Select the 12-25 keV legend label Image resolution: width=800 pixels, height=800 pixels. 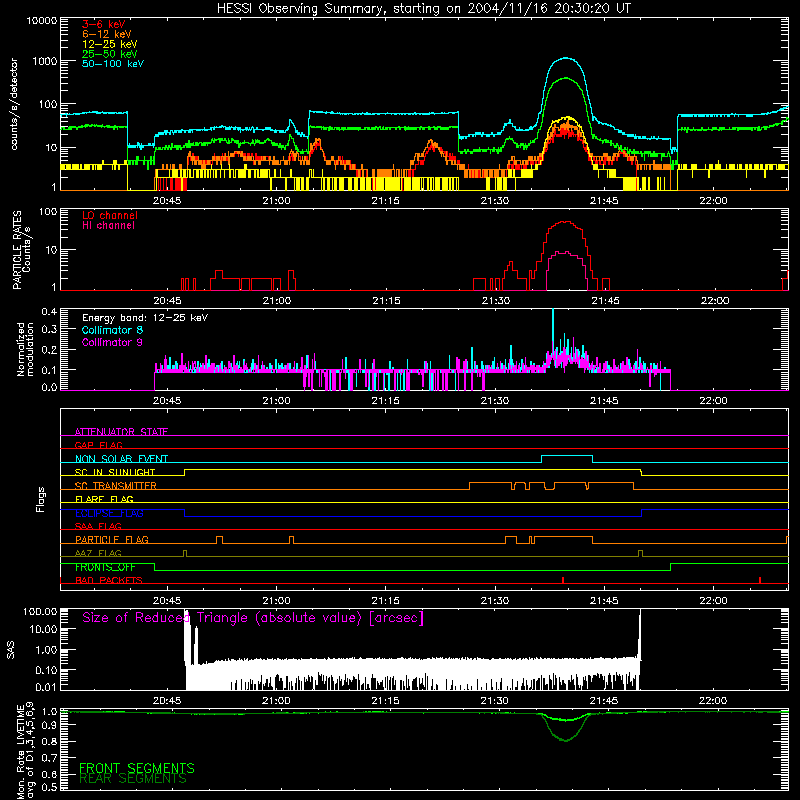tap(110, 44)
